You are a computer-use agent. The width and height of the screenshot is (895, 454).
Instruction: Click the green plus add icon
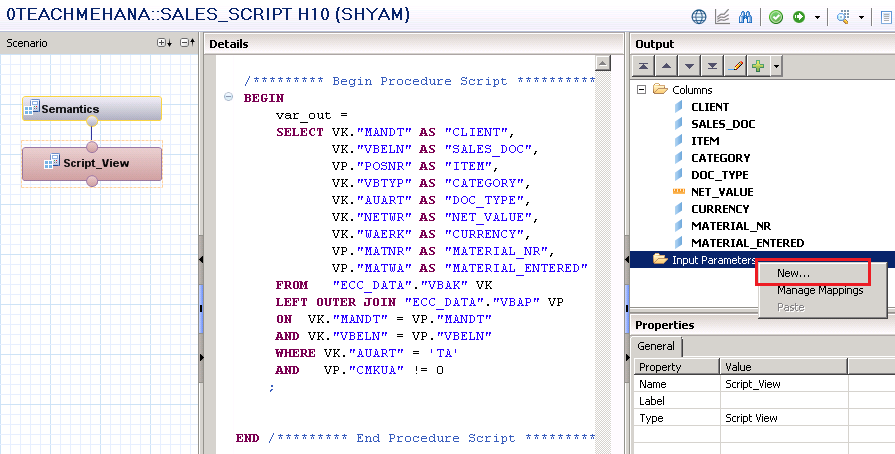[759, 66]
